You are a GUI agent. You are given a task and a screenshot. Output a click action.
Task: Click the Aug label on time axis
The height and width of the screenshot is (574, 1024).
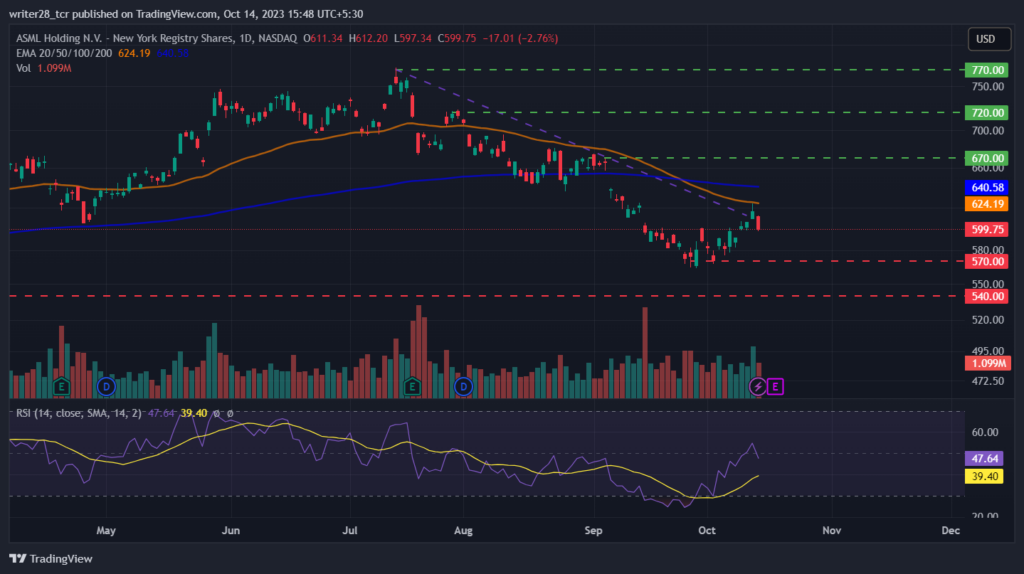pyautogui.click(x=463, y=530)
